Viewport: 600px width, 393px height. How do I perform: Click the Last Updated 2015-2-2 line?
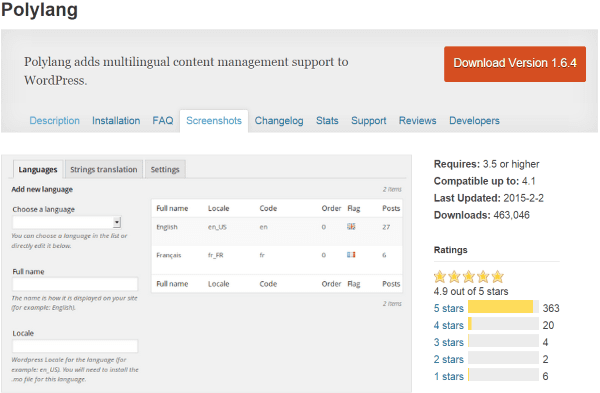[489, 198]
